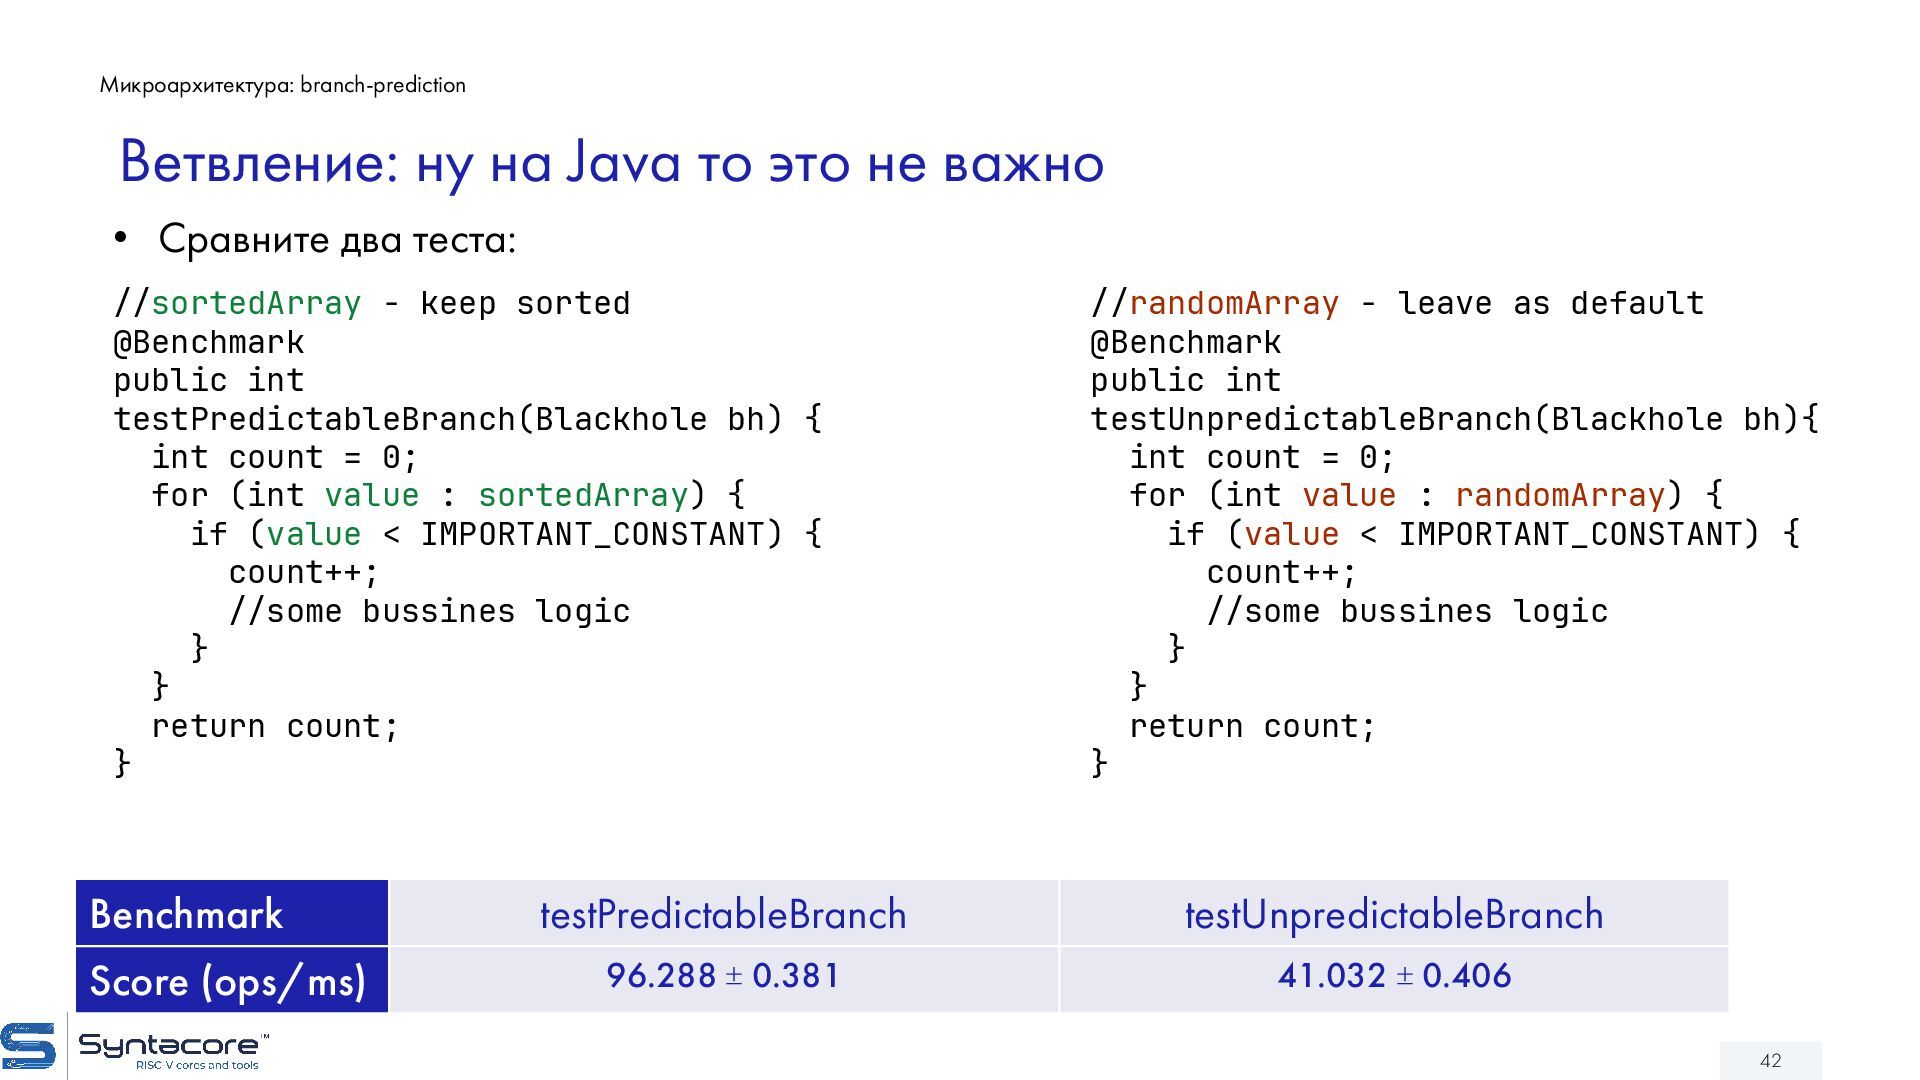This screenshot has height=1080, width=1920.
Task: Click the testPredictableBranch method signature line
Action: (x=467, y=419)
